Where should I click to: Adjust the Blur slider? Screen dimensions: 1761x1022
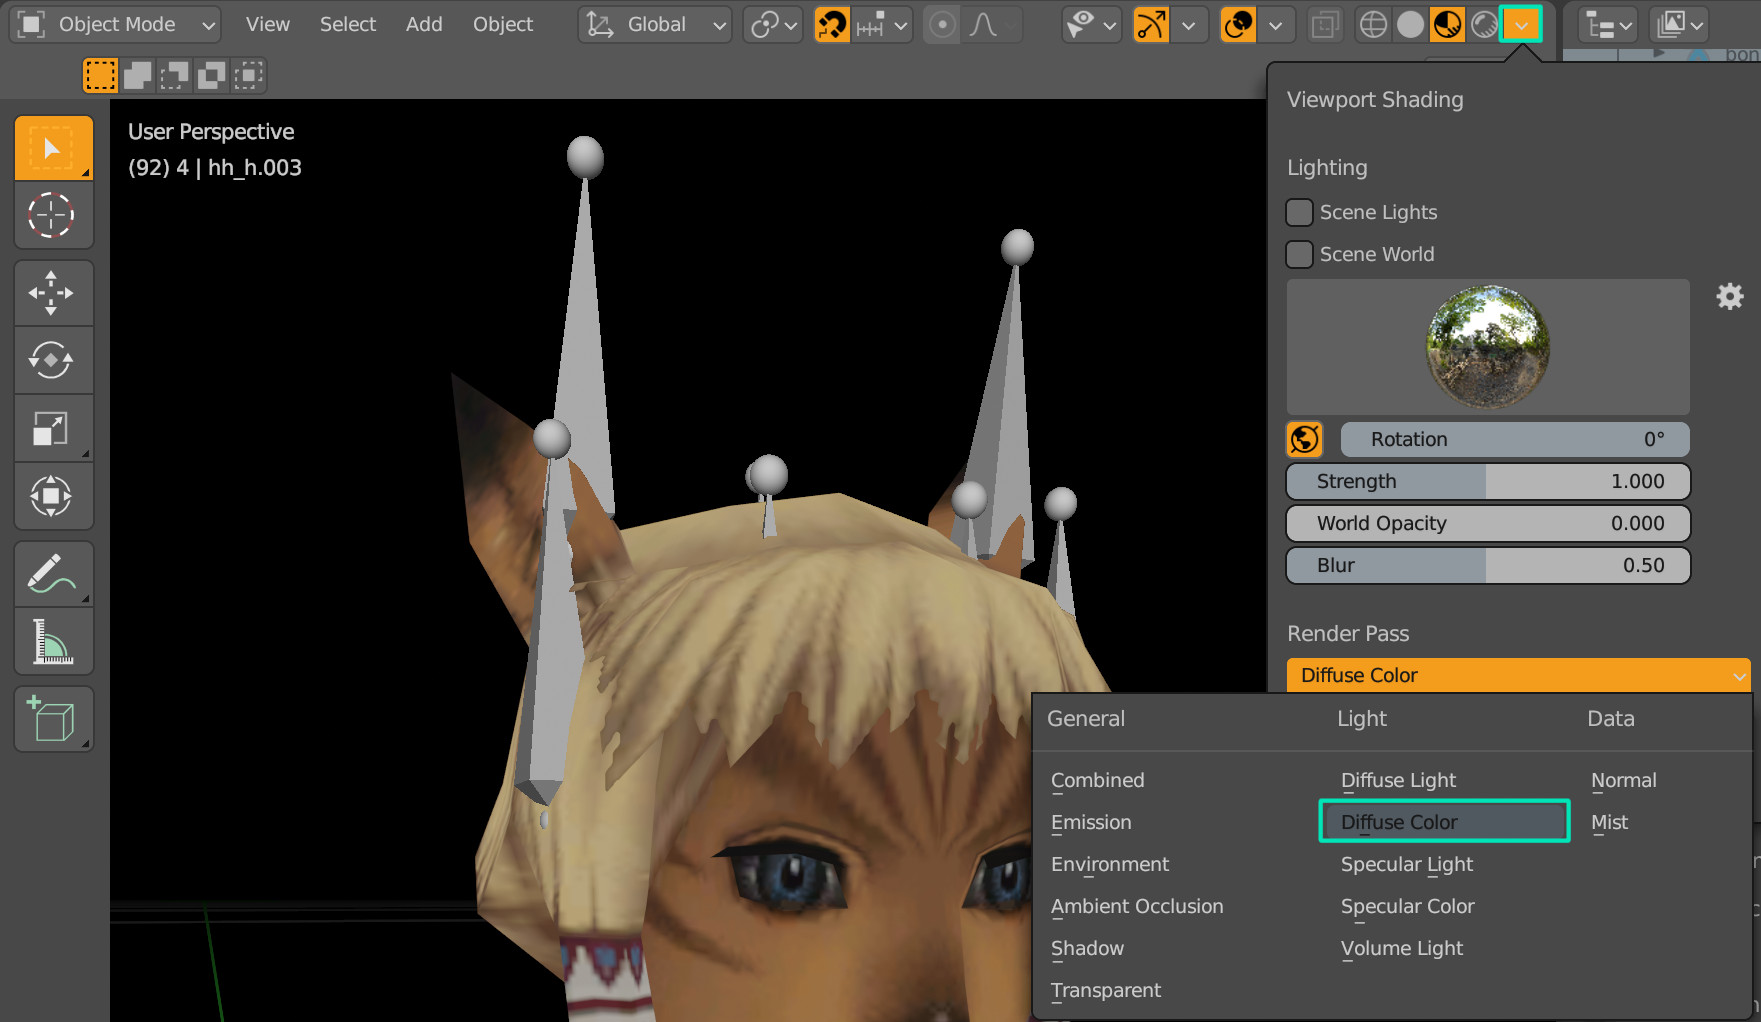click(1488, 565)
